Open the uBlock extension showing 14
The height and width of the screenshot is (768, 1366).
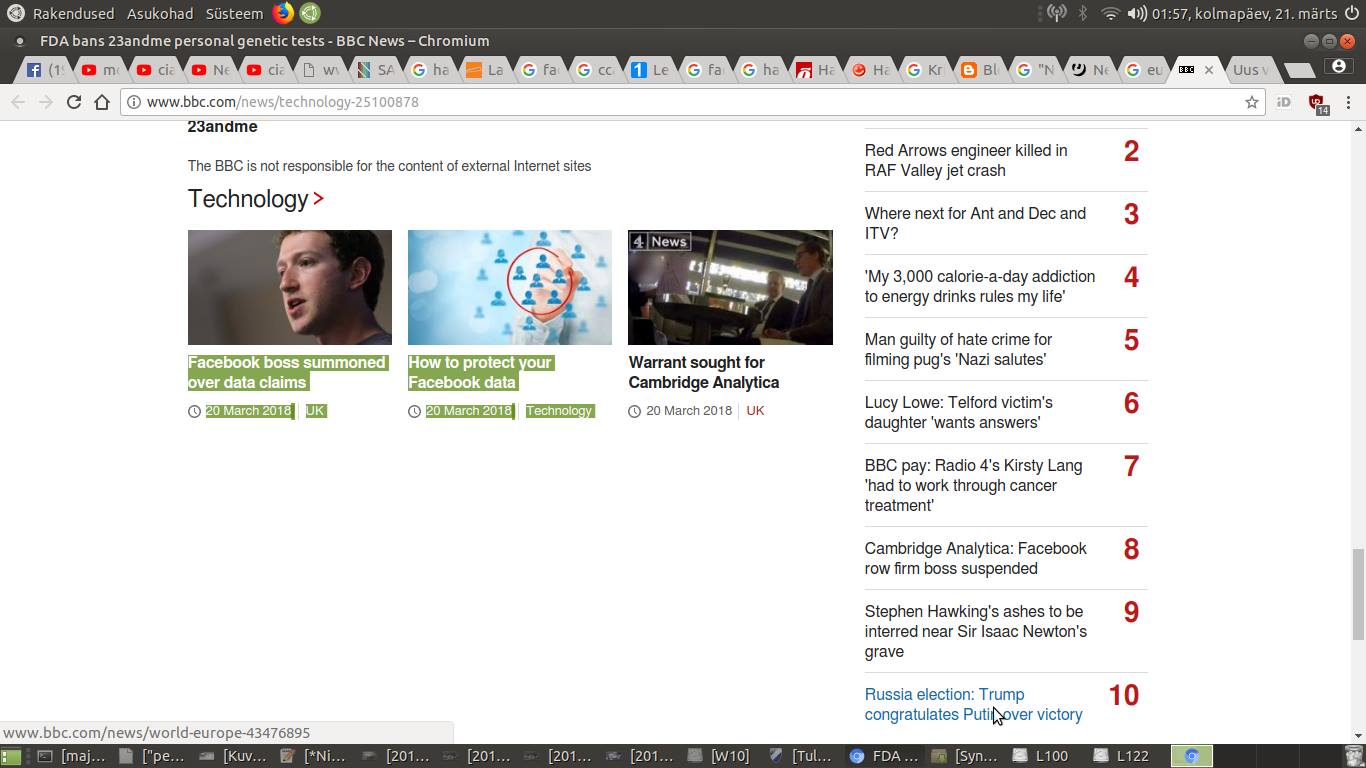coord(1317,103)
